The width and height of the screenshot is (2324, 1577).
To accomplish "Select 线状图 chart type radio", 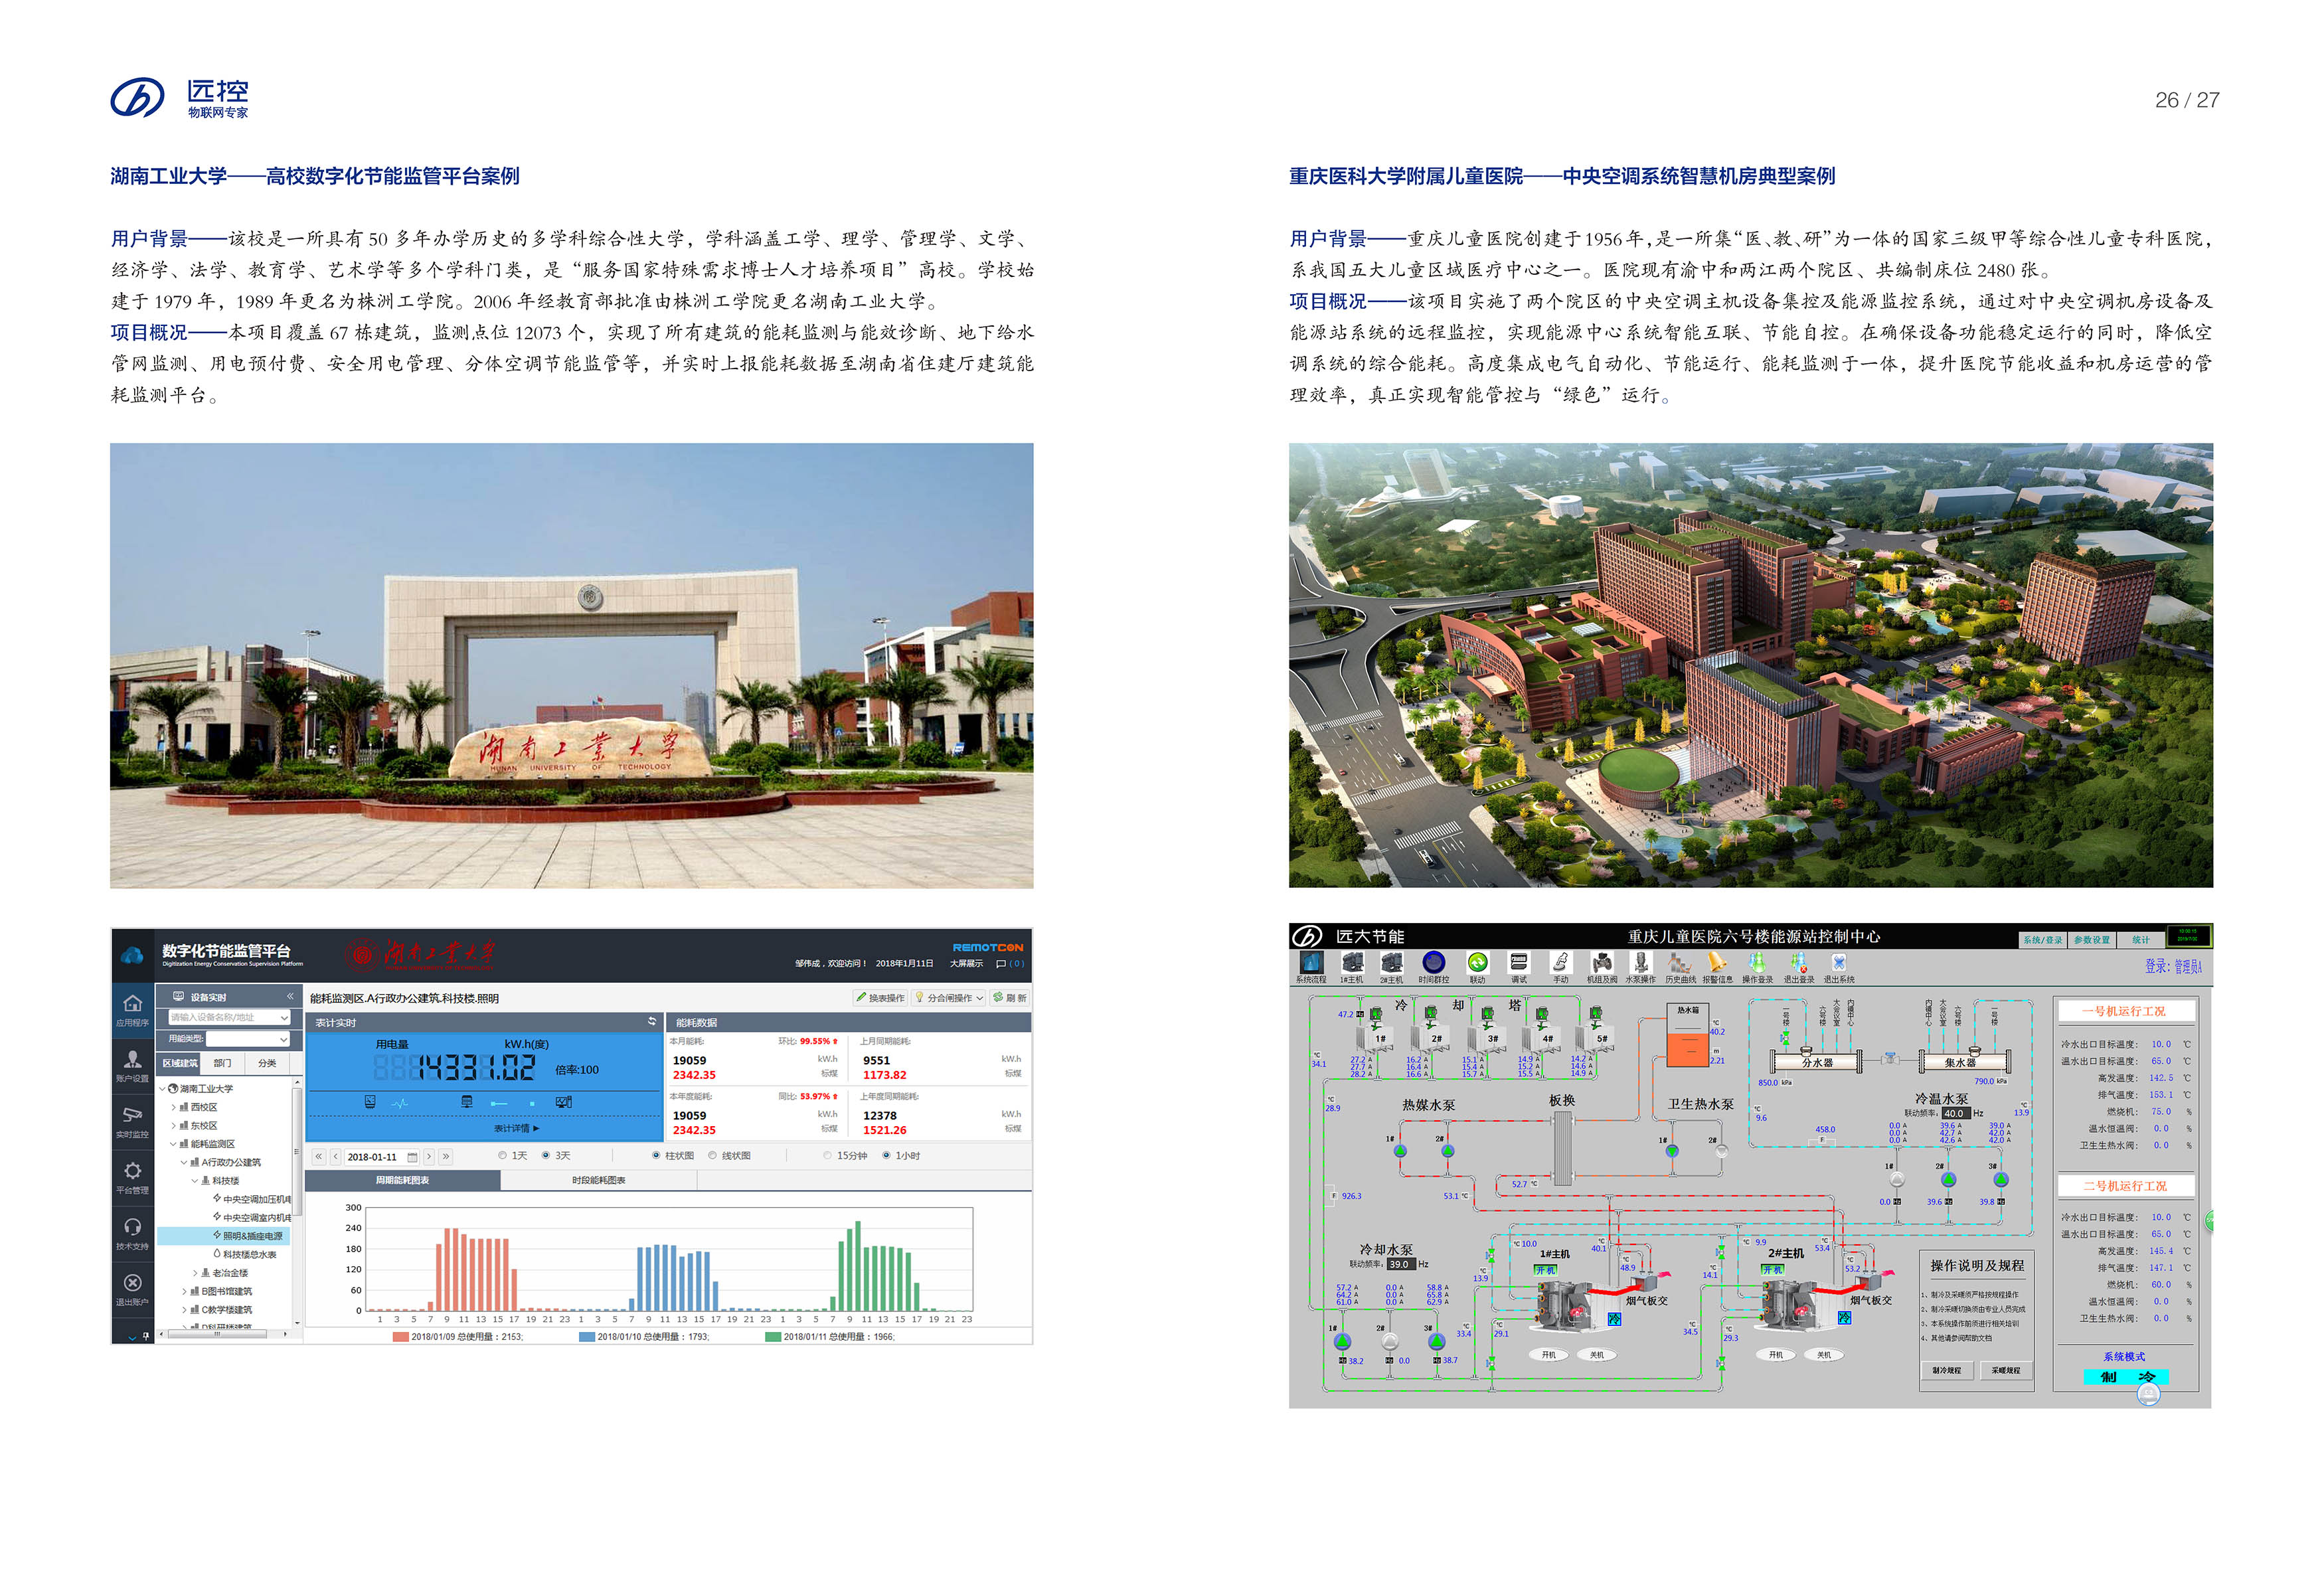I will coord(712,1156).
